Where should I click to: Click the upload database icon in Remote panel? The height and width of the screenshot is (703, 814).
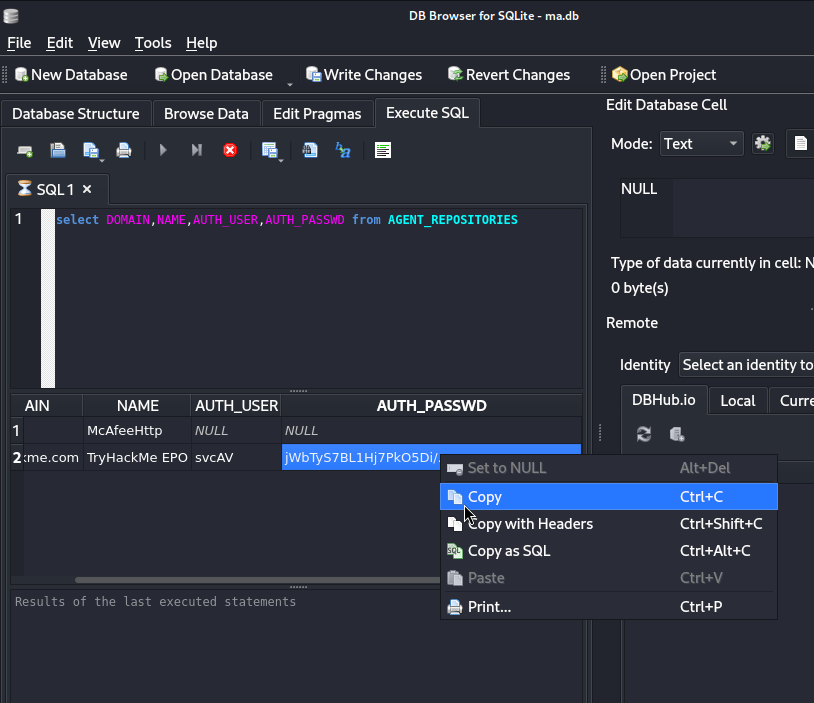tap(677, 434)
